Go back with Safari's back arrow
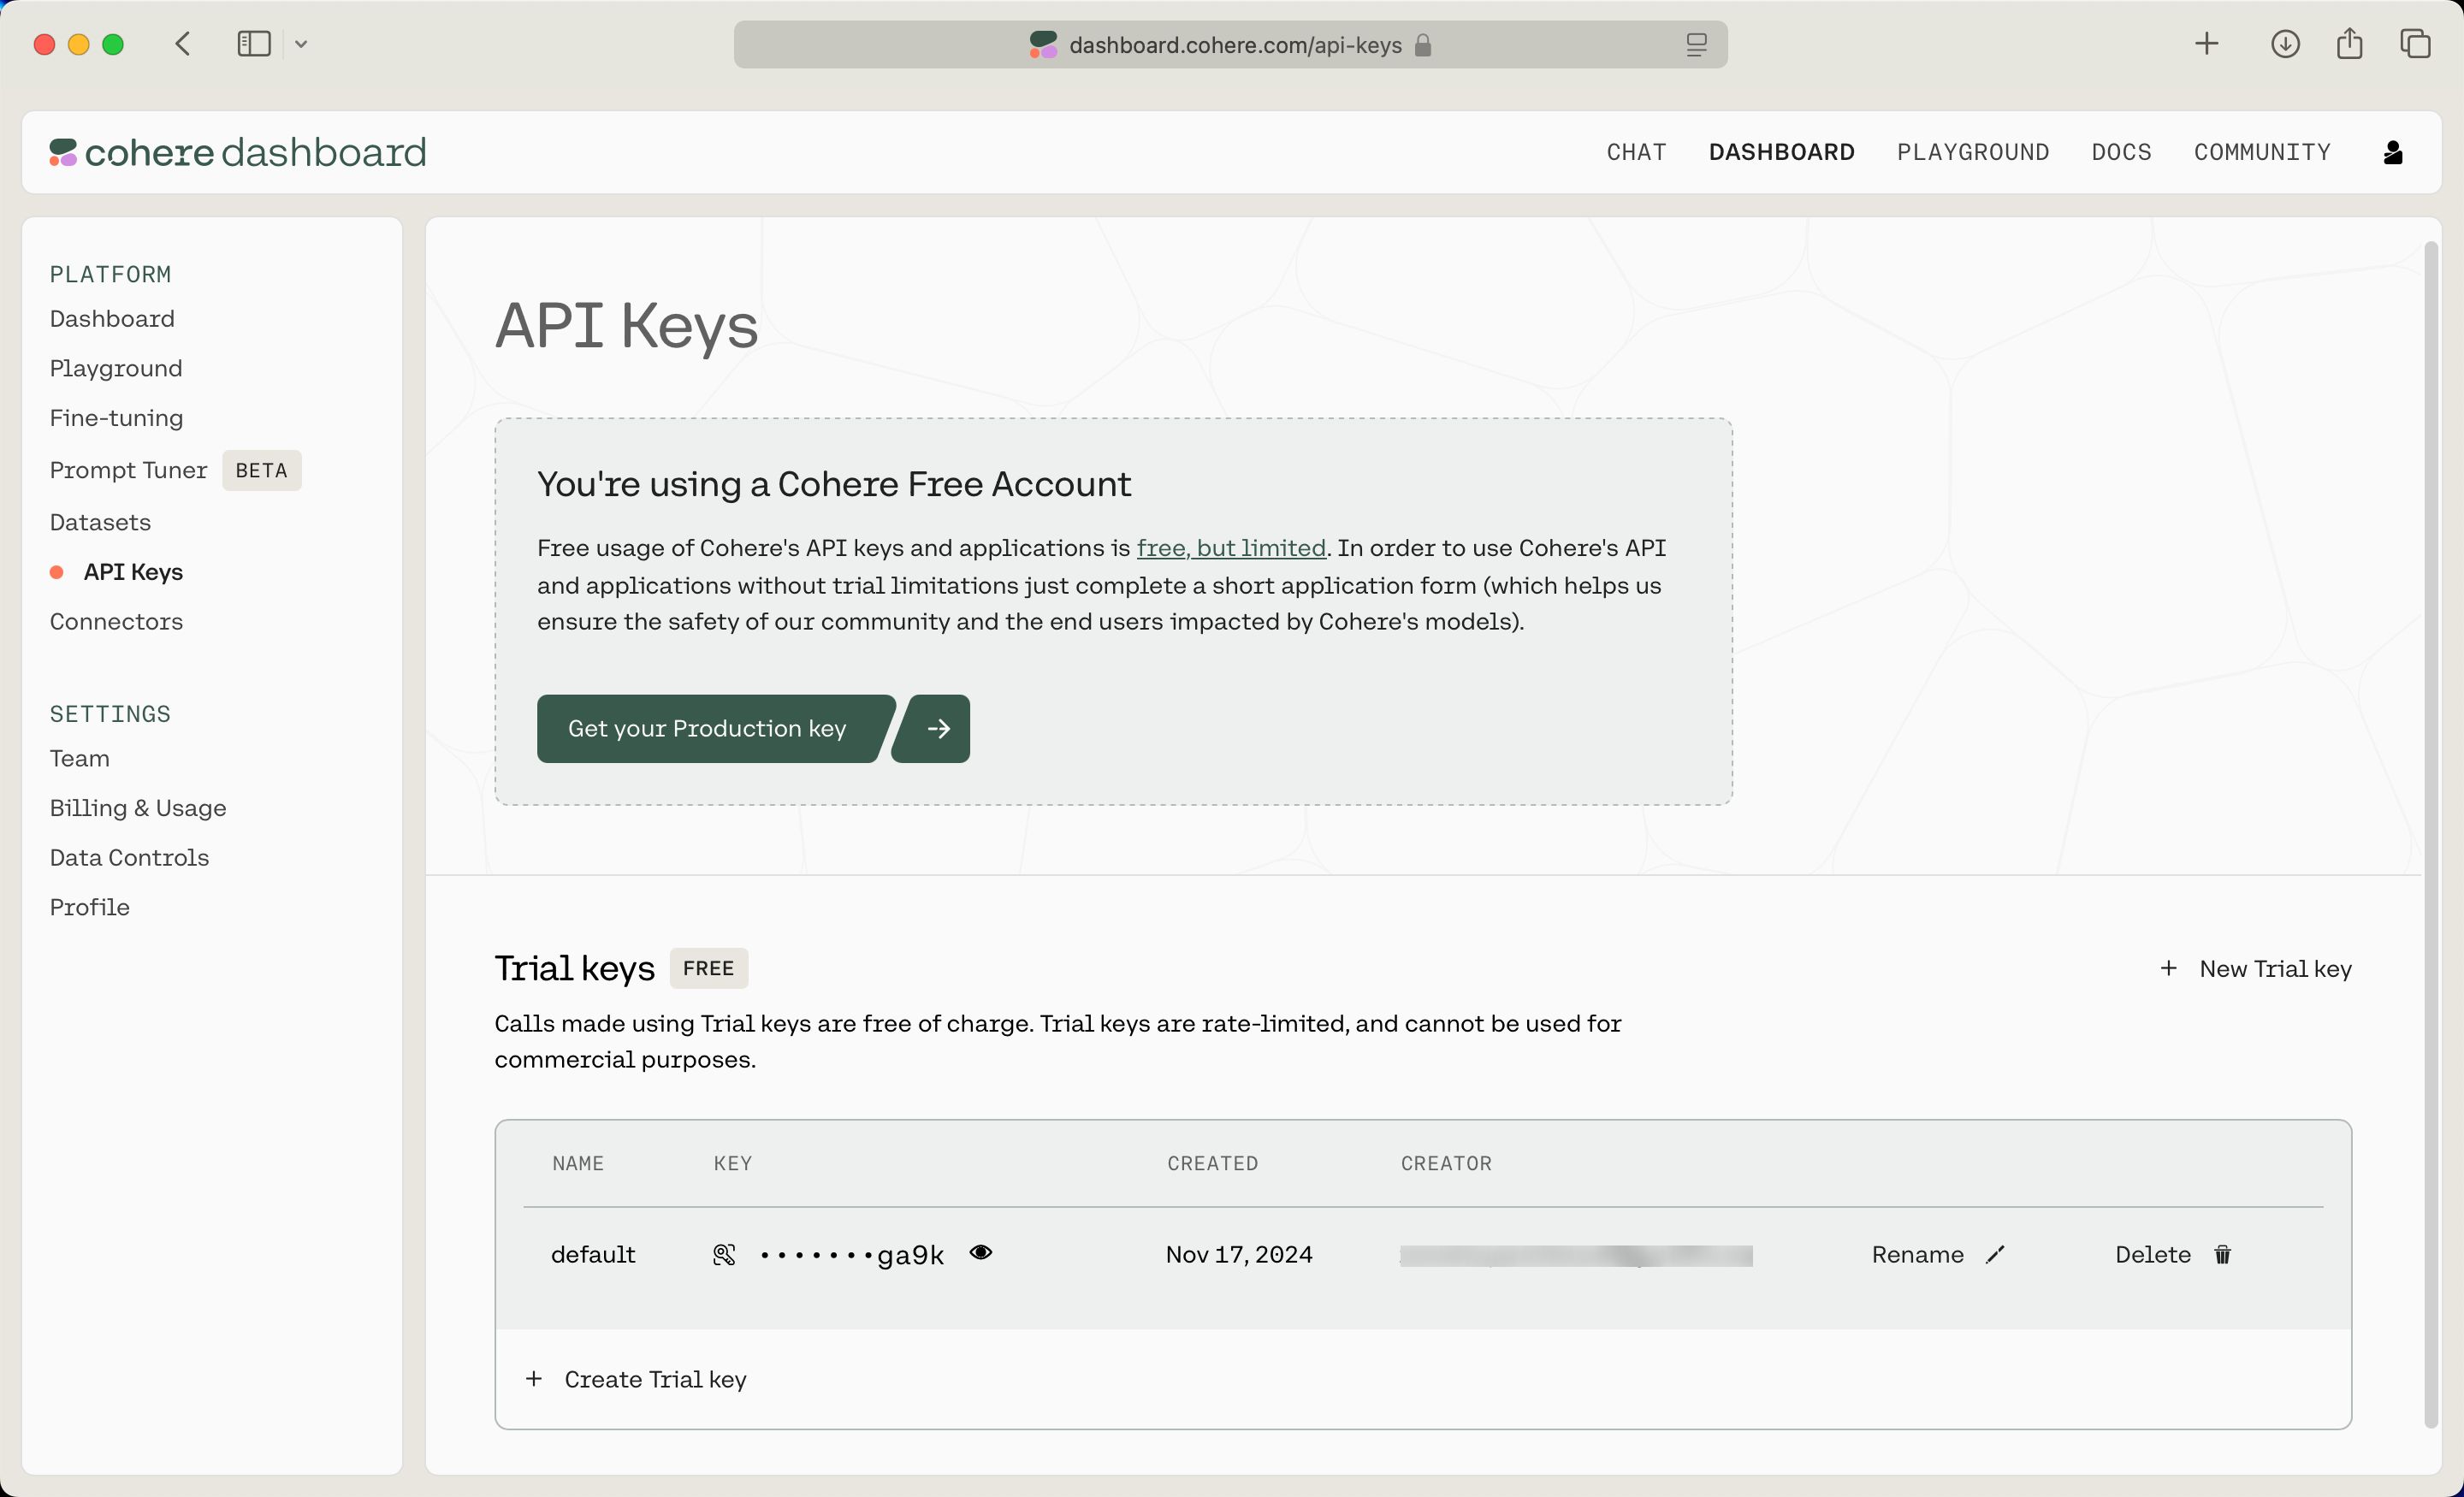 tap(183, 44)
